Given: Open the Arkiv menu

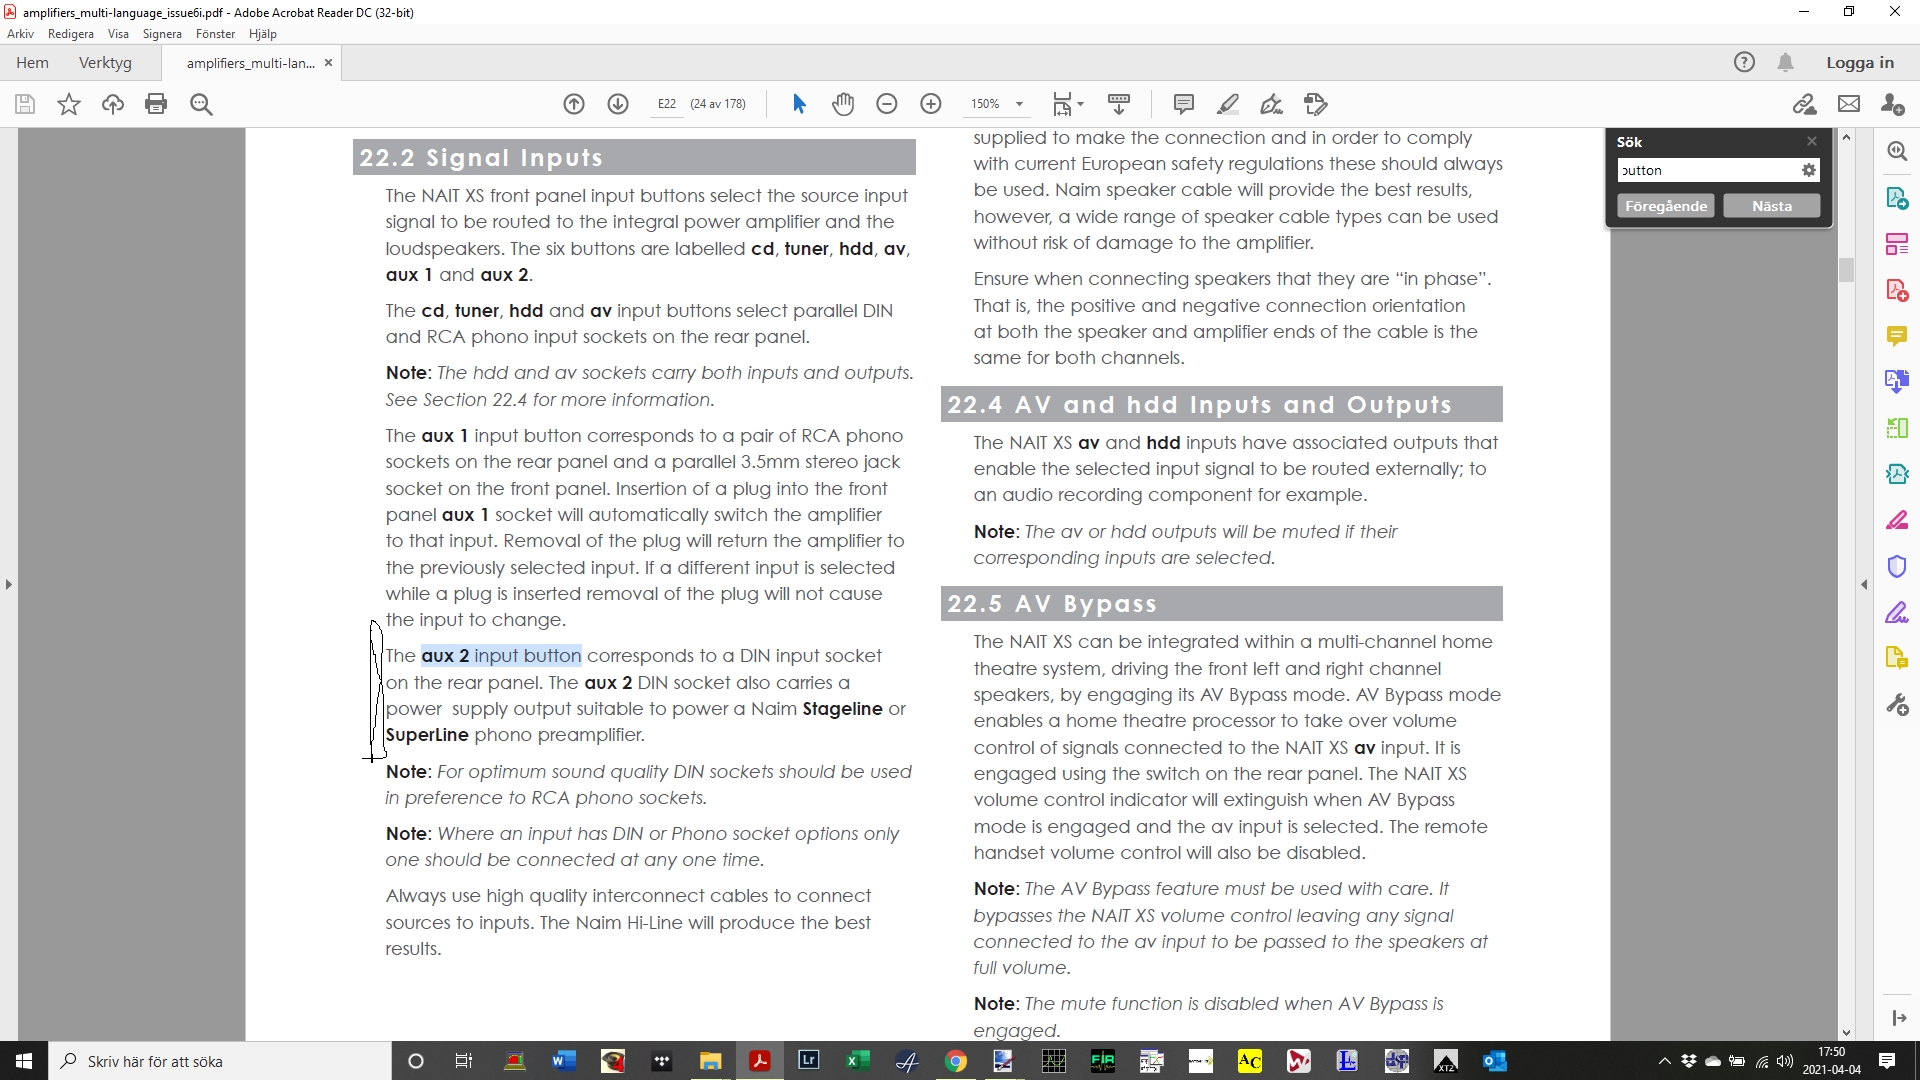Looking at the screenshot, I should [x=20, y=34].
